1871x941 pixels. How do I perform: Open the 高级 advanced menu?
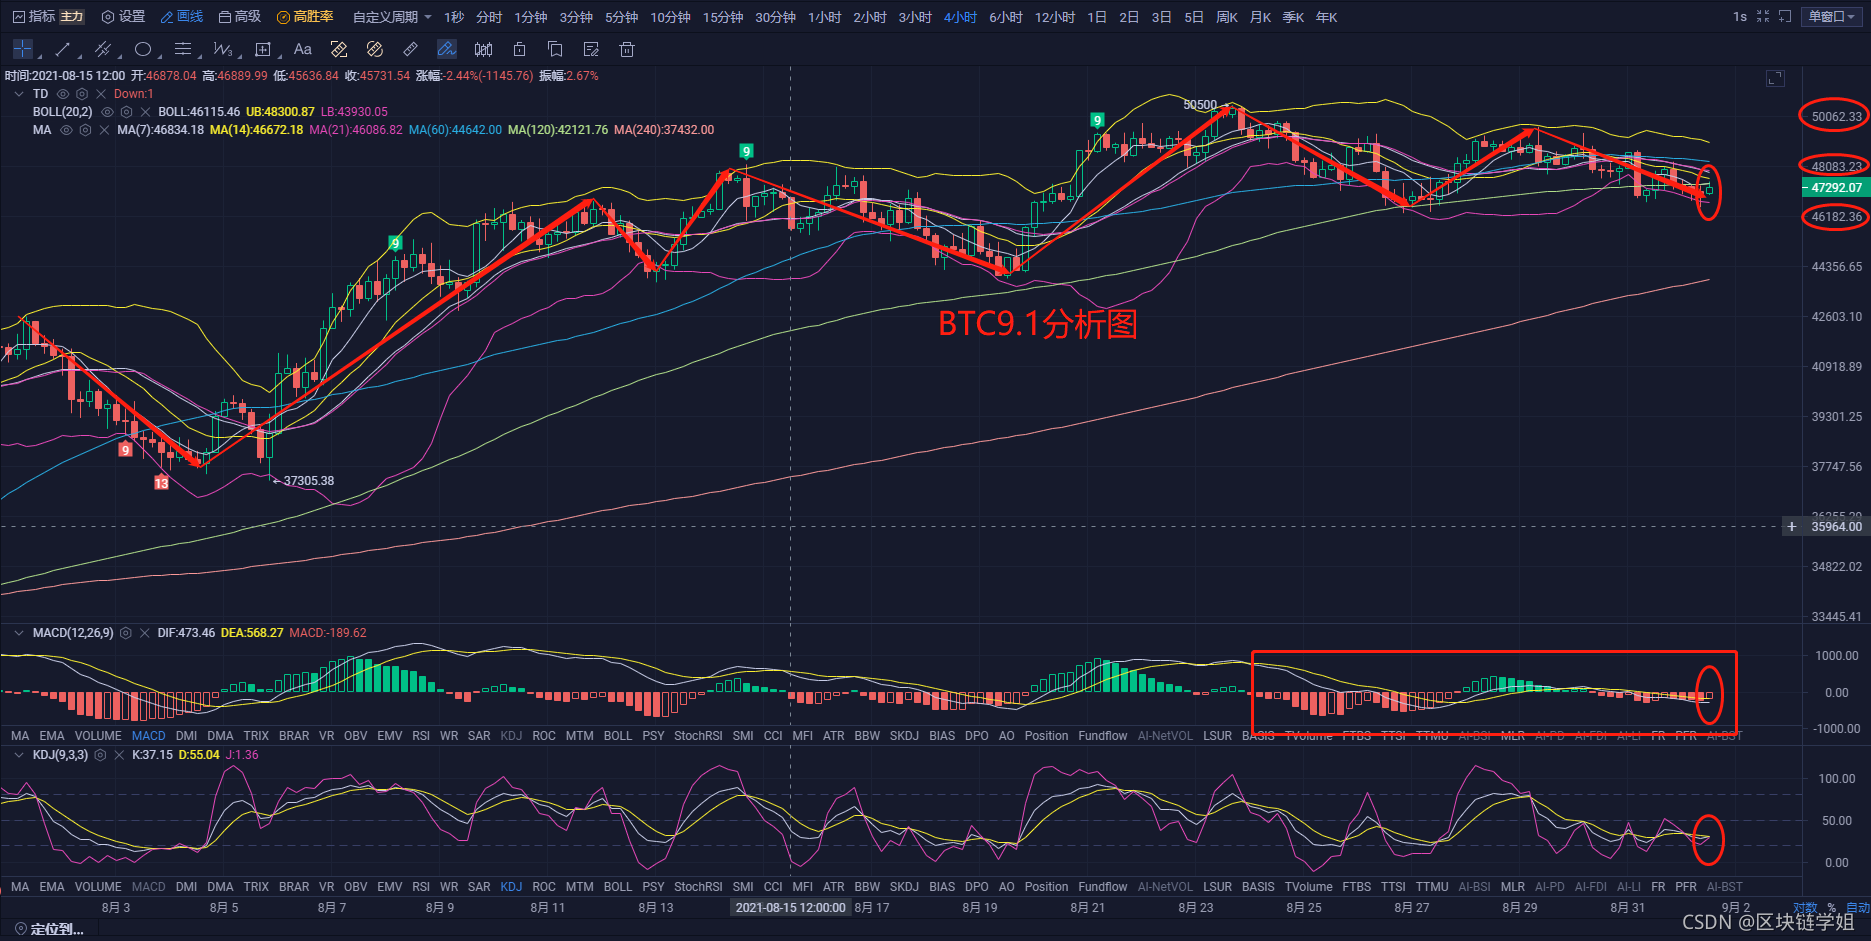[x=240, y=17]
